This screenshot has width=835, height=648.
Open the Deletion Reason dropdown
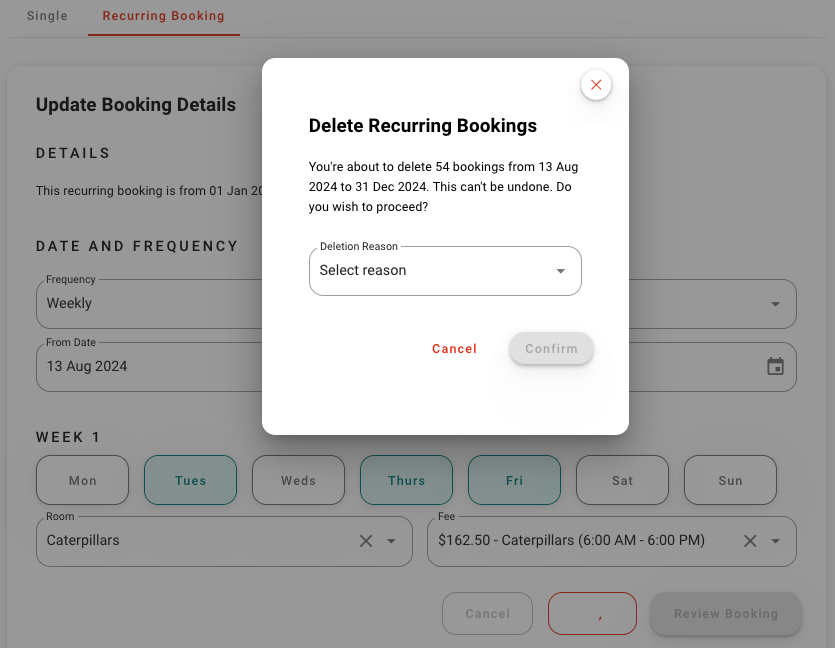tap(445, 271)
